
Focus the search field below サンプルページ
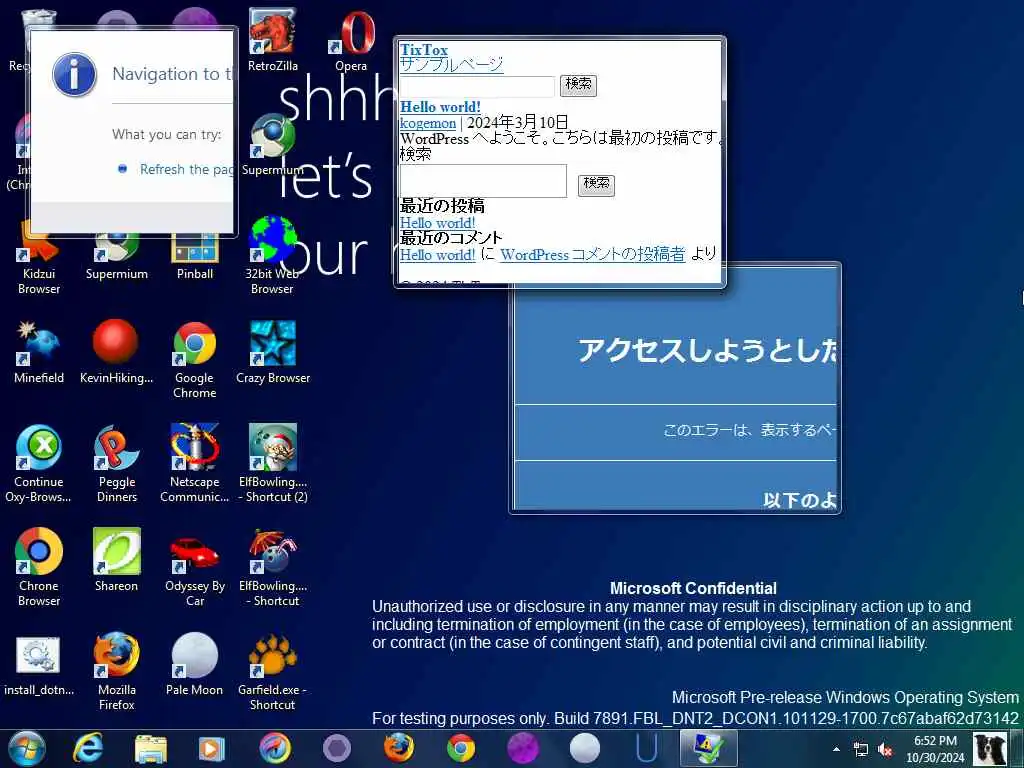click(477, 86)
